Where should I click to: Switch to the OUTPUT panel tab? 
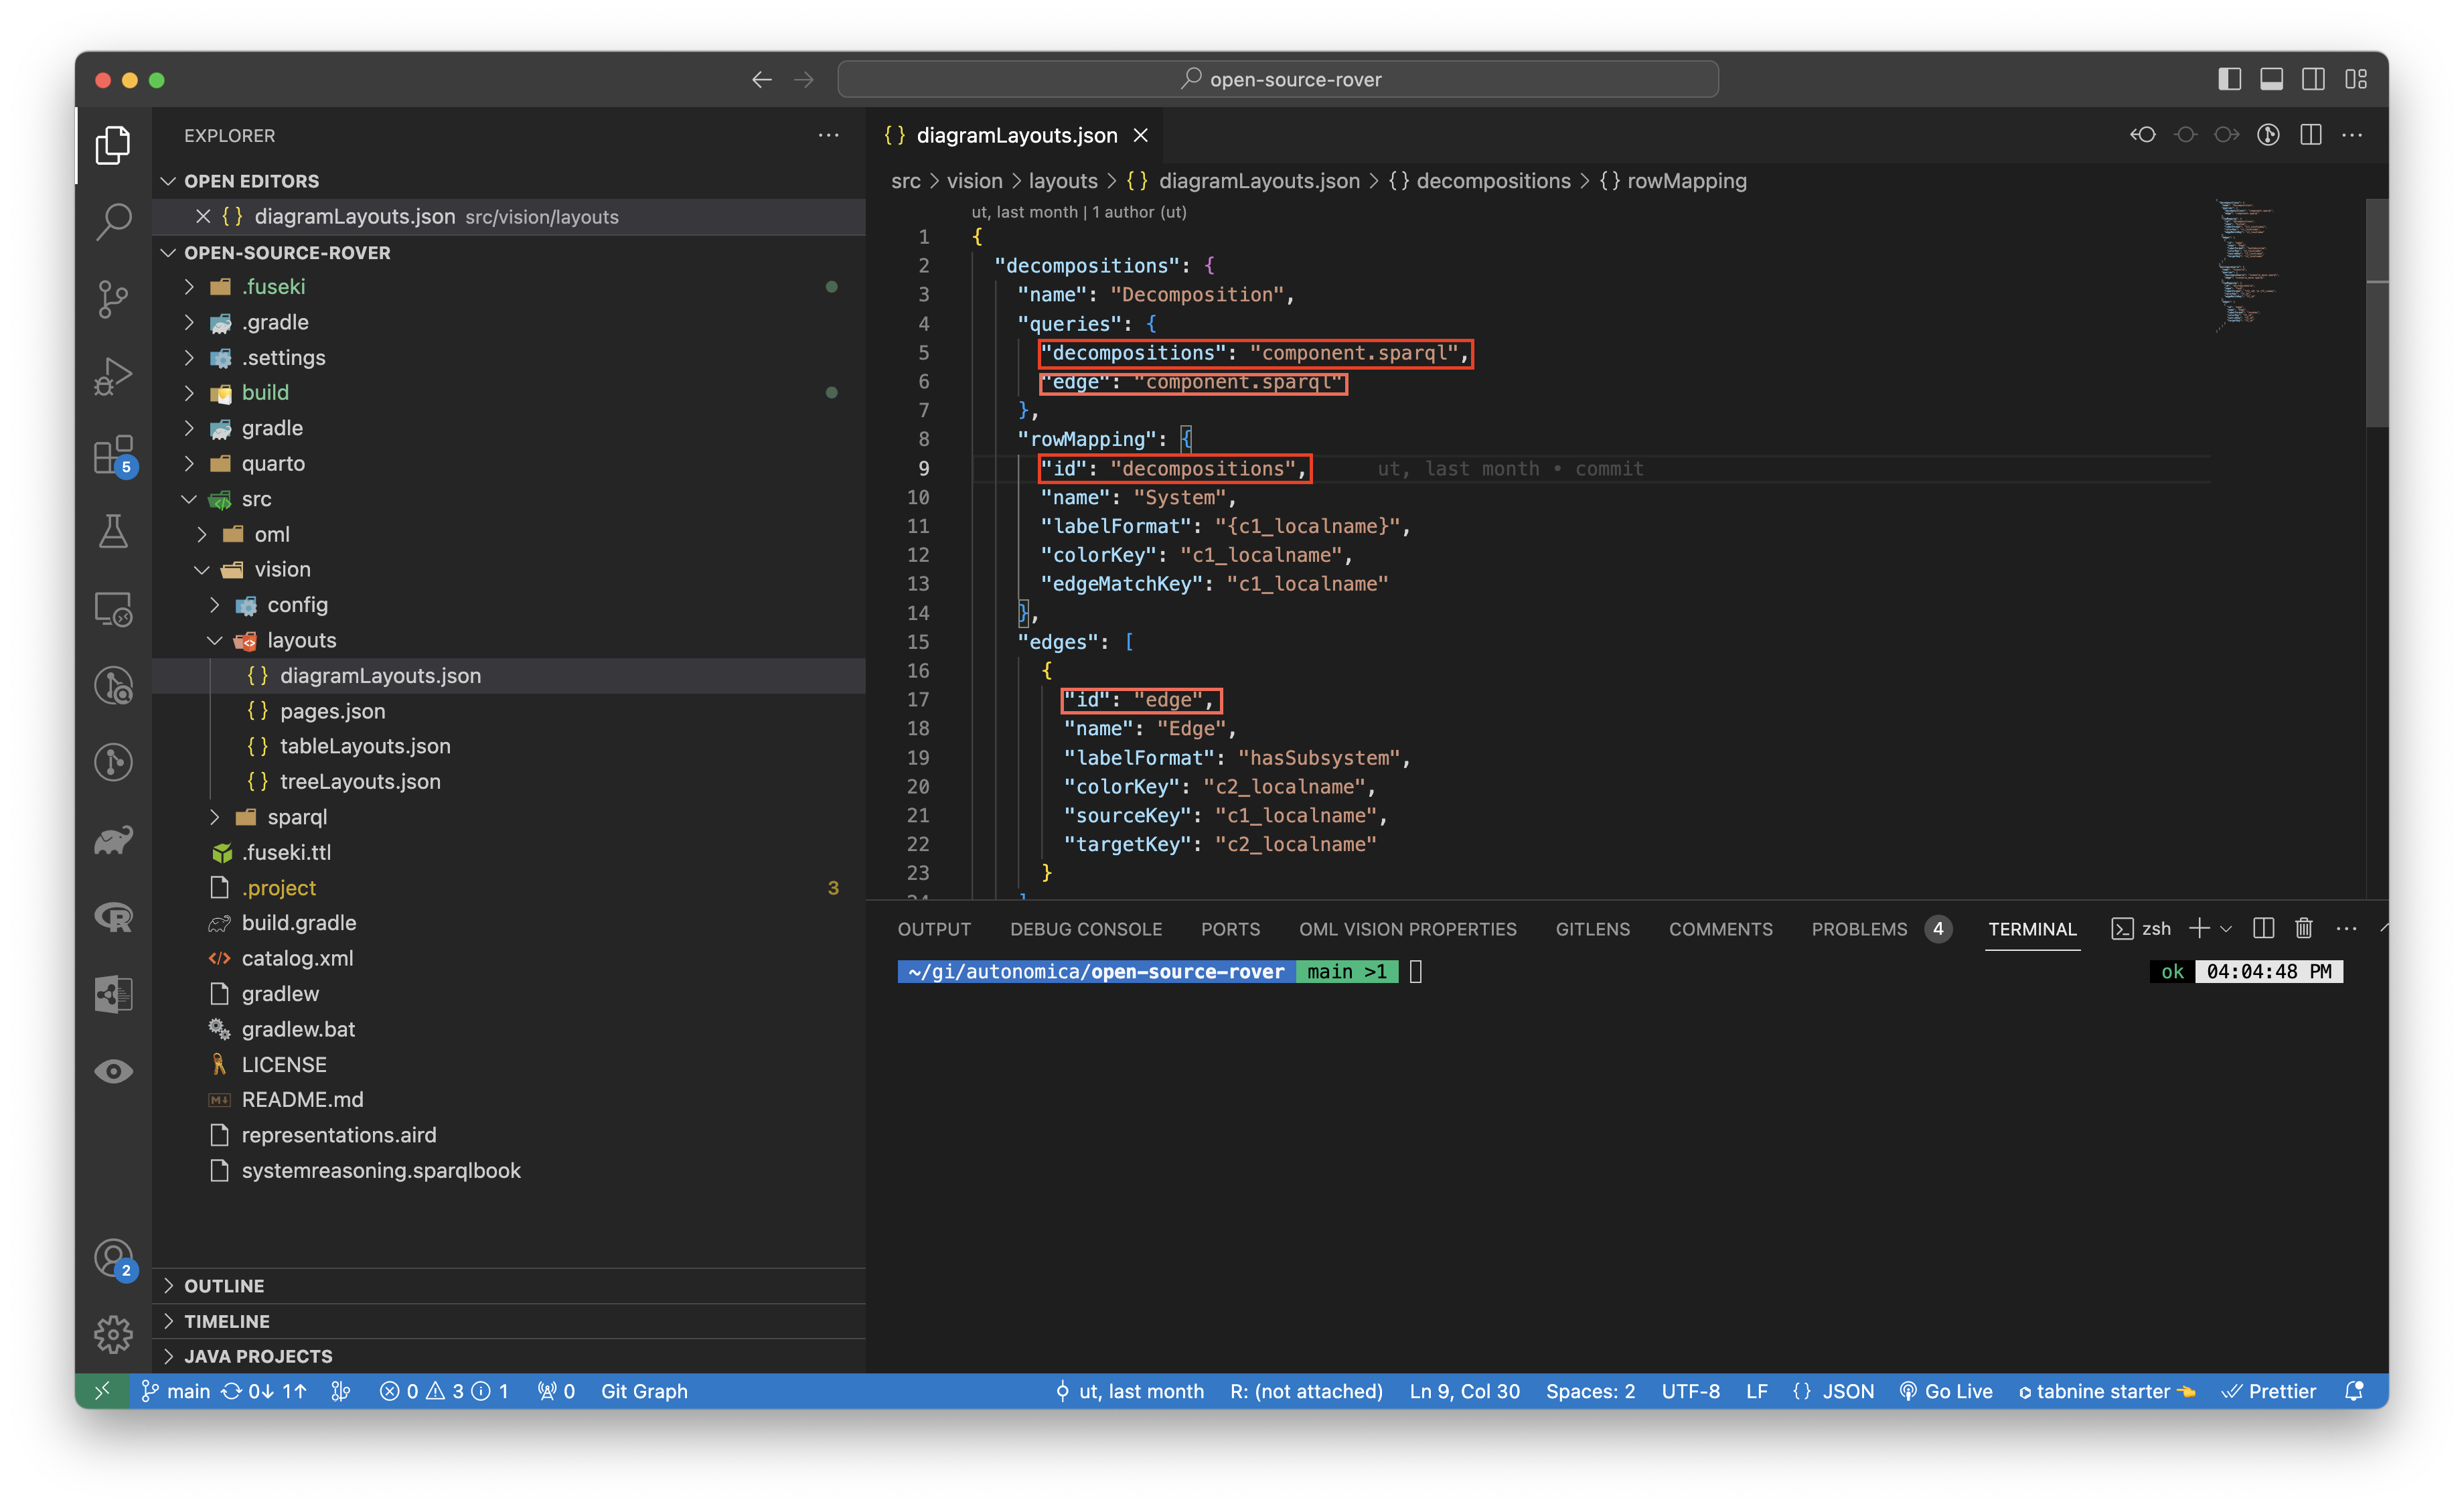coord(934,929)
